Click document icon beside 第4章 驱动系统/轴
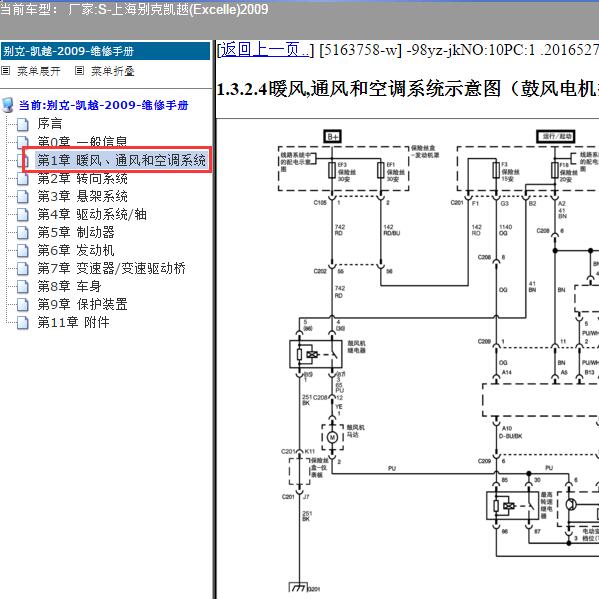 23,215
